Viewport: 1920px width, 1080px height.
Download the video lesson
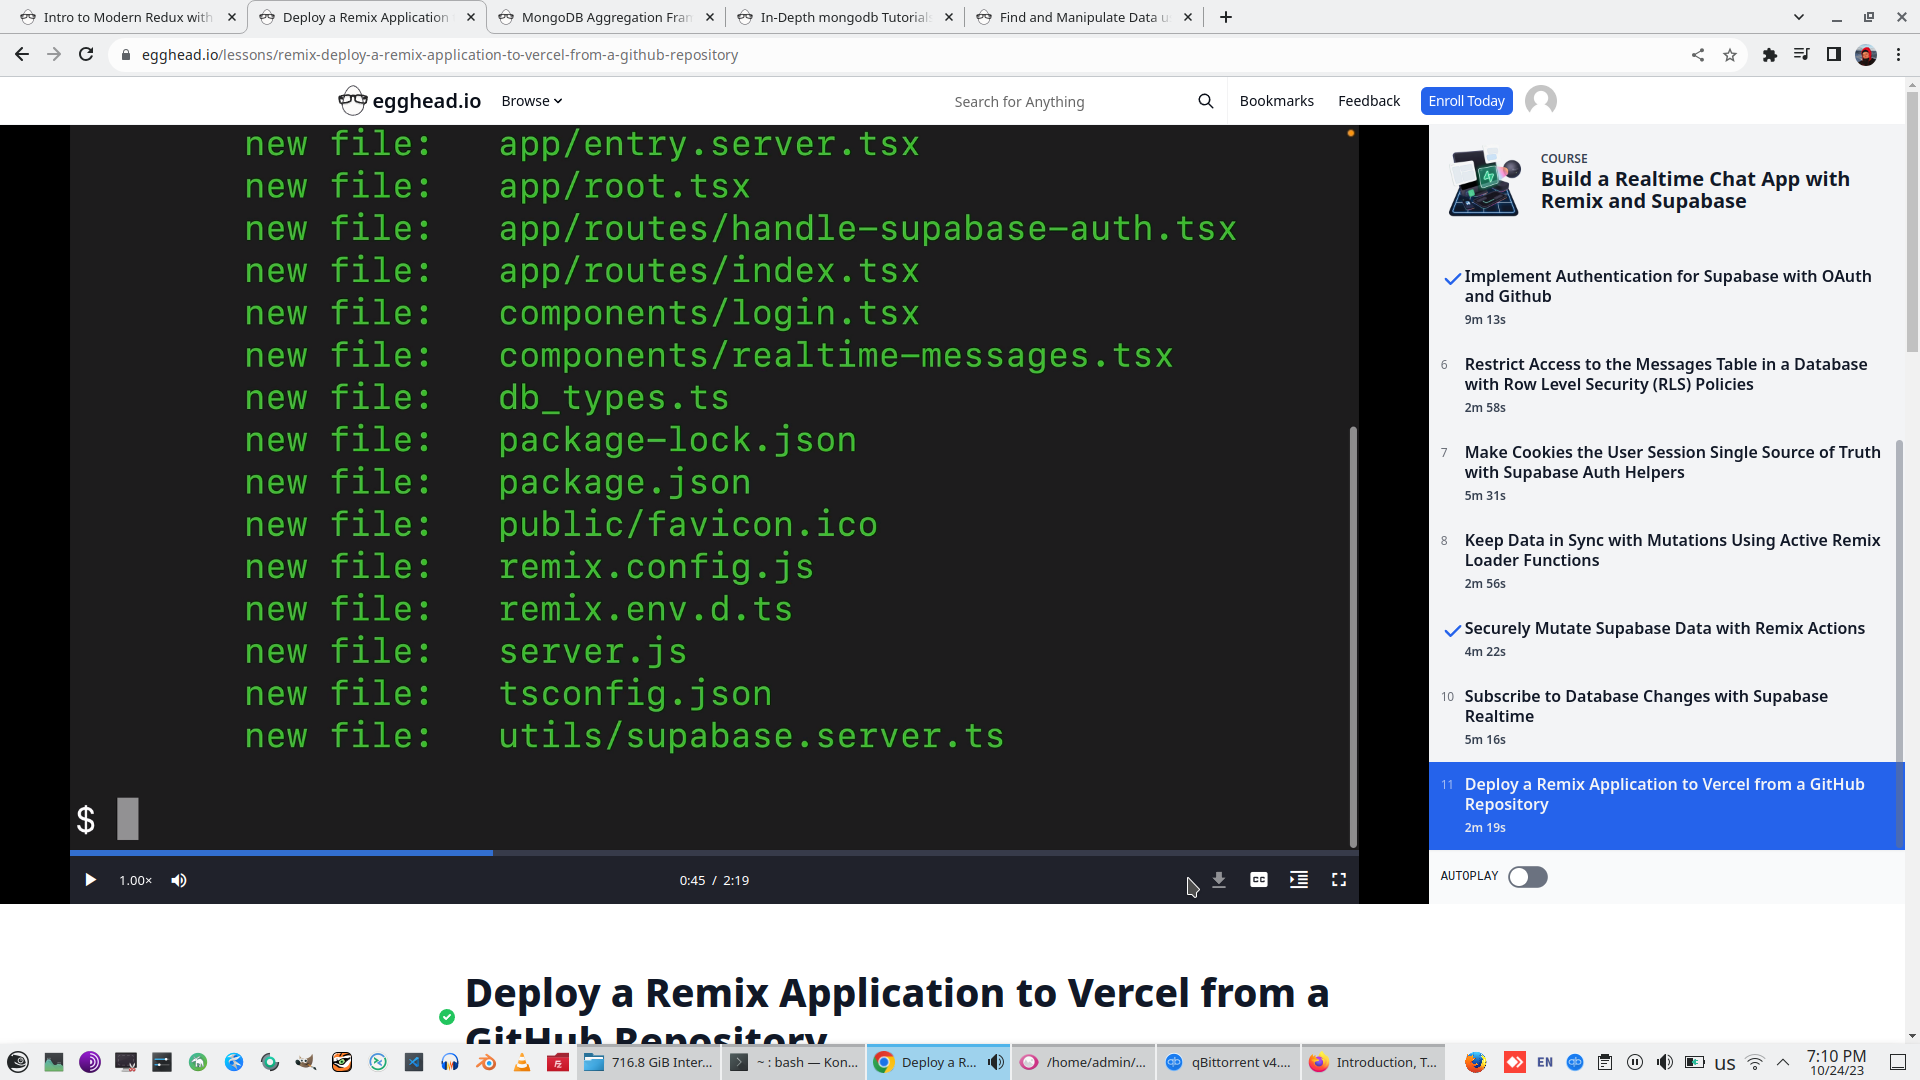(1219, 880)
